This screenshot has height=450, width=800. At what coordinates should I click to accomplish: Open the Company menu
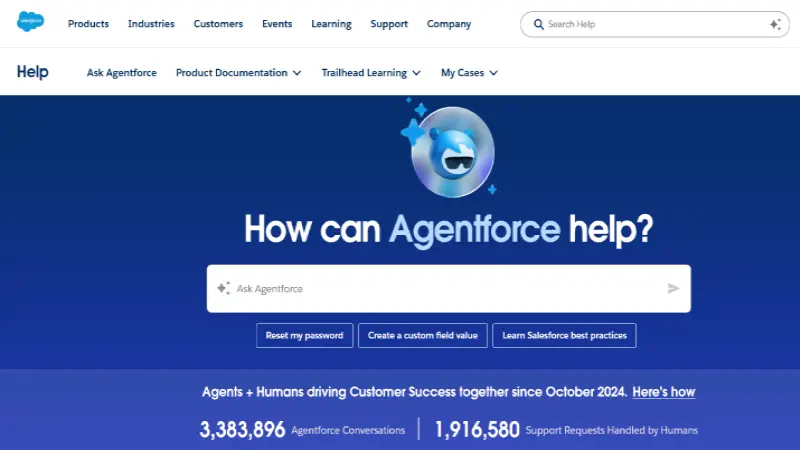point(448,24)
